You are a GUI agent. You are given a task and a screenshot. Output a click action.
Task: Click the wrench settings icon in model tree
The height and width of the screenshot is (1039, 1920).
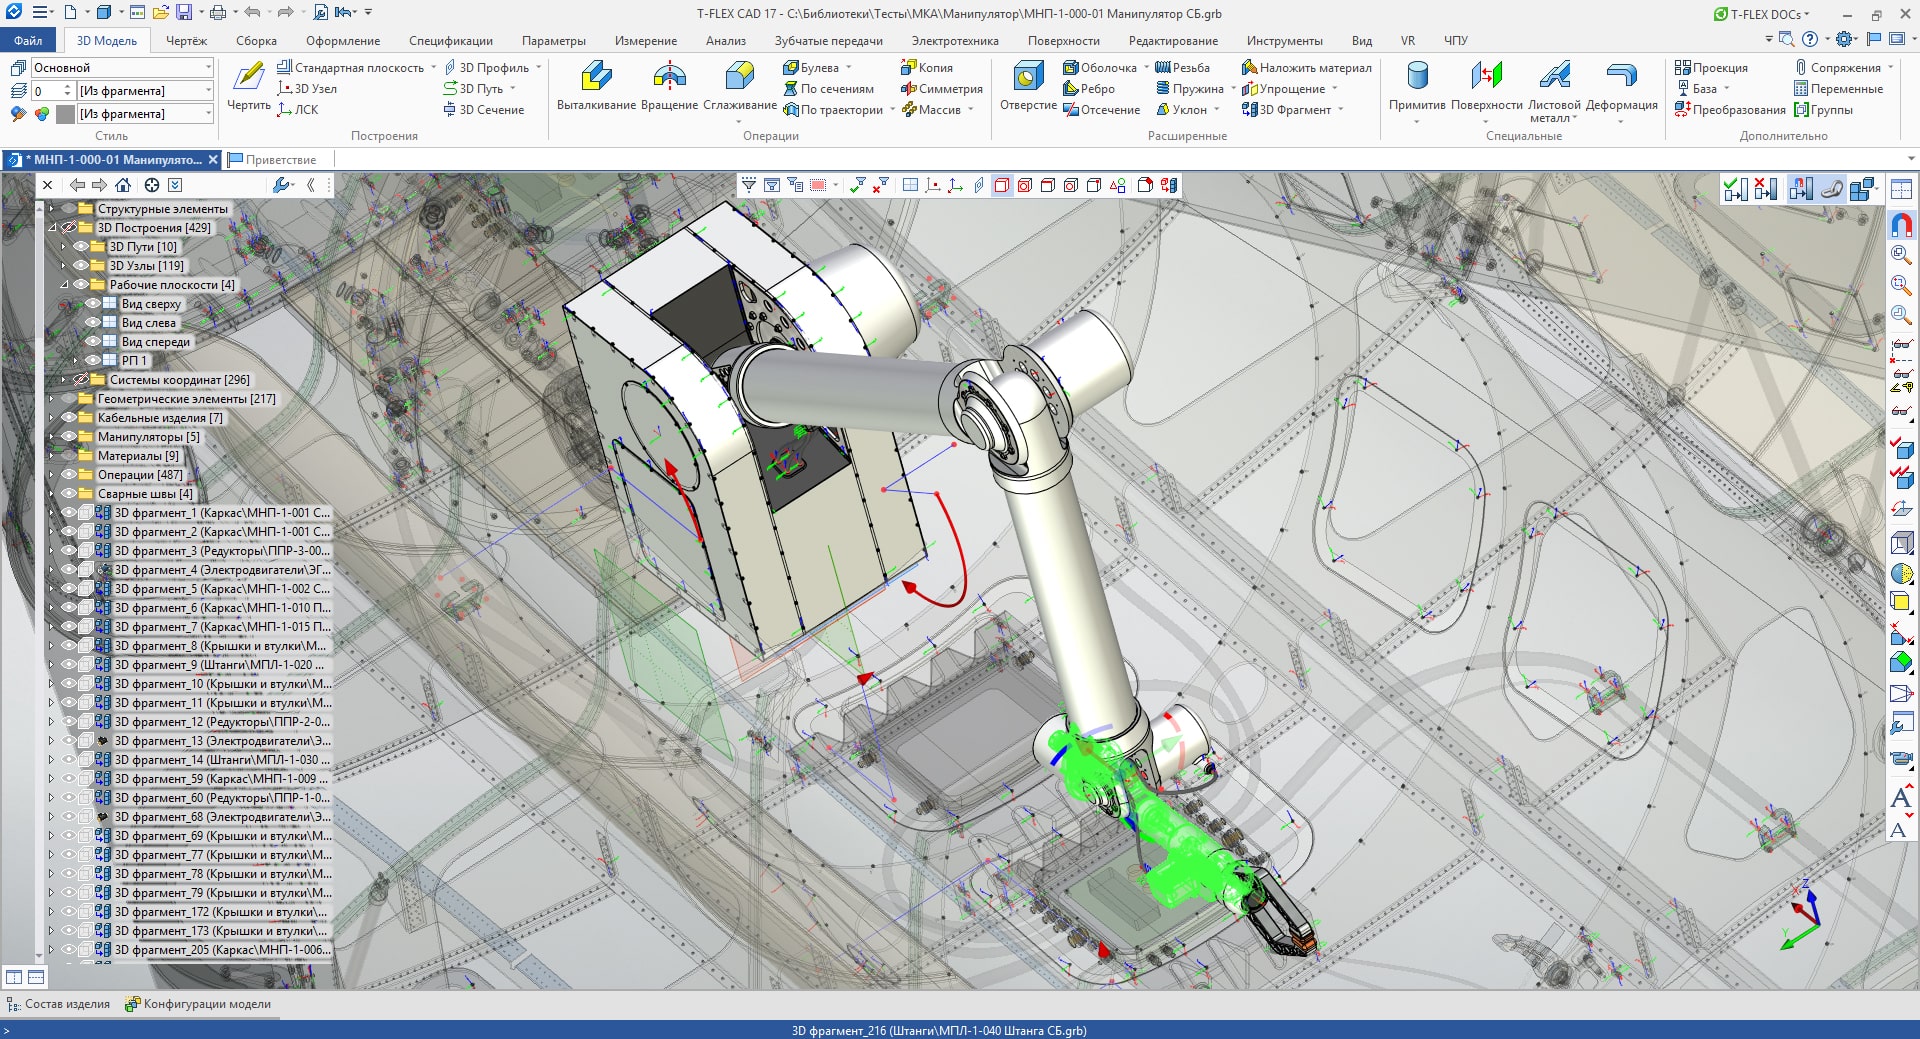tap(282, 185)
